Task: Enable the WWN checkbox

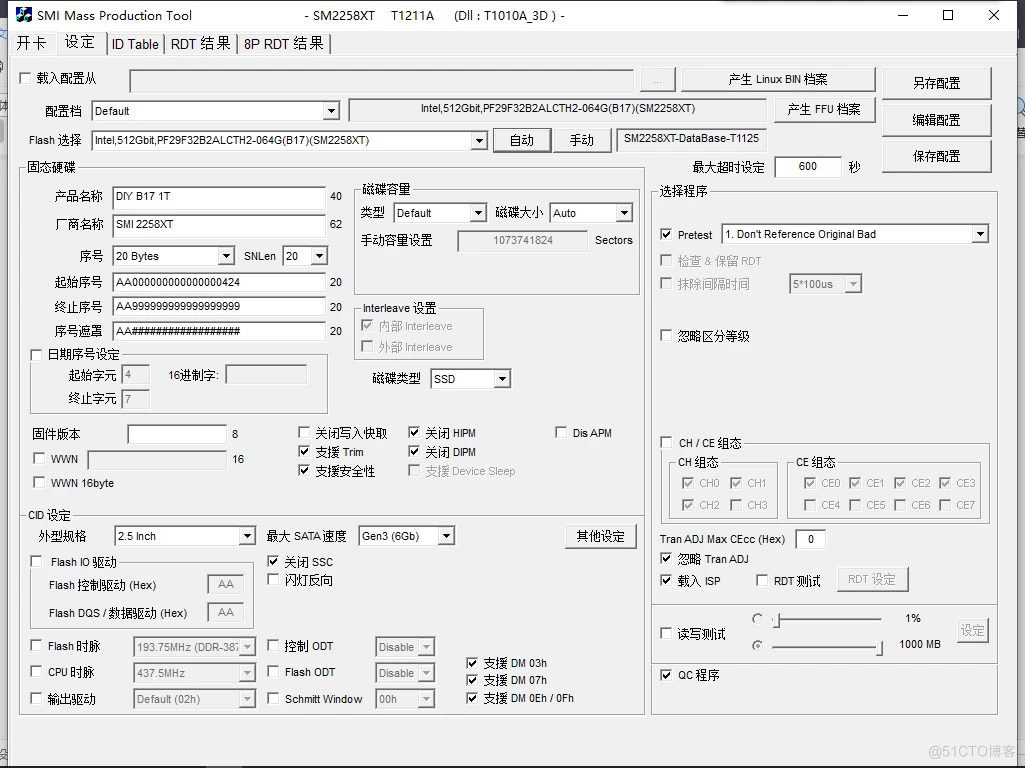Action: pyautogui.click(x=39, y=459)
